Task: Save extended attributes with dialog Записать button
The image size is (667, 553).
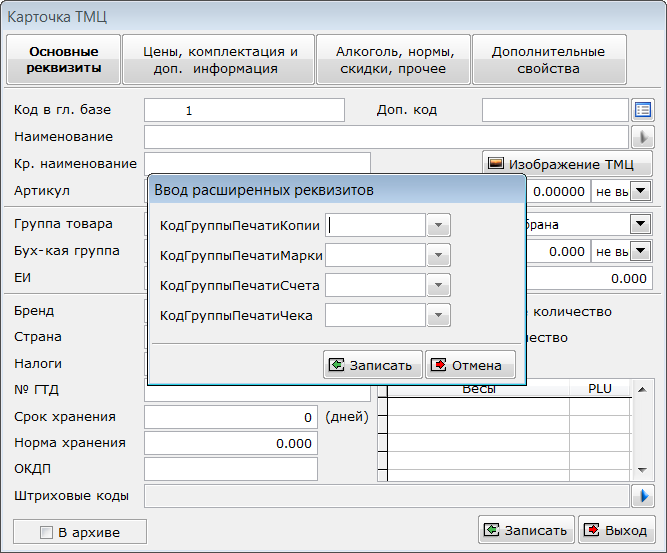Action: (373, 365)
